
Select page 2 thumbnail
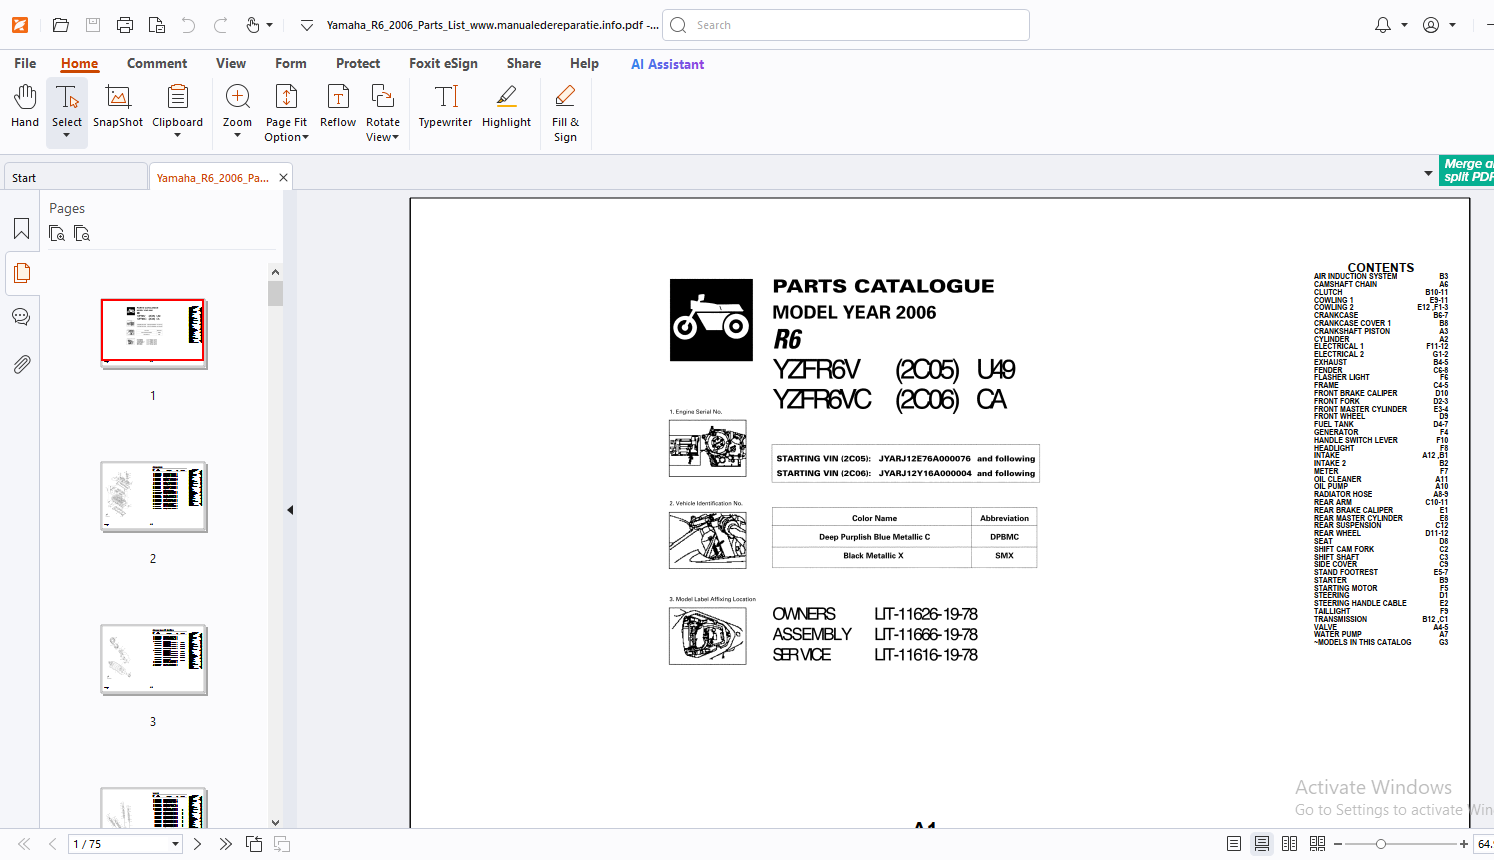pyautogui.click(x=153, y=496)
